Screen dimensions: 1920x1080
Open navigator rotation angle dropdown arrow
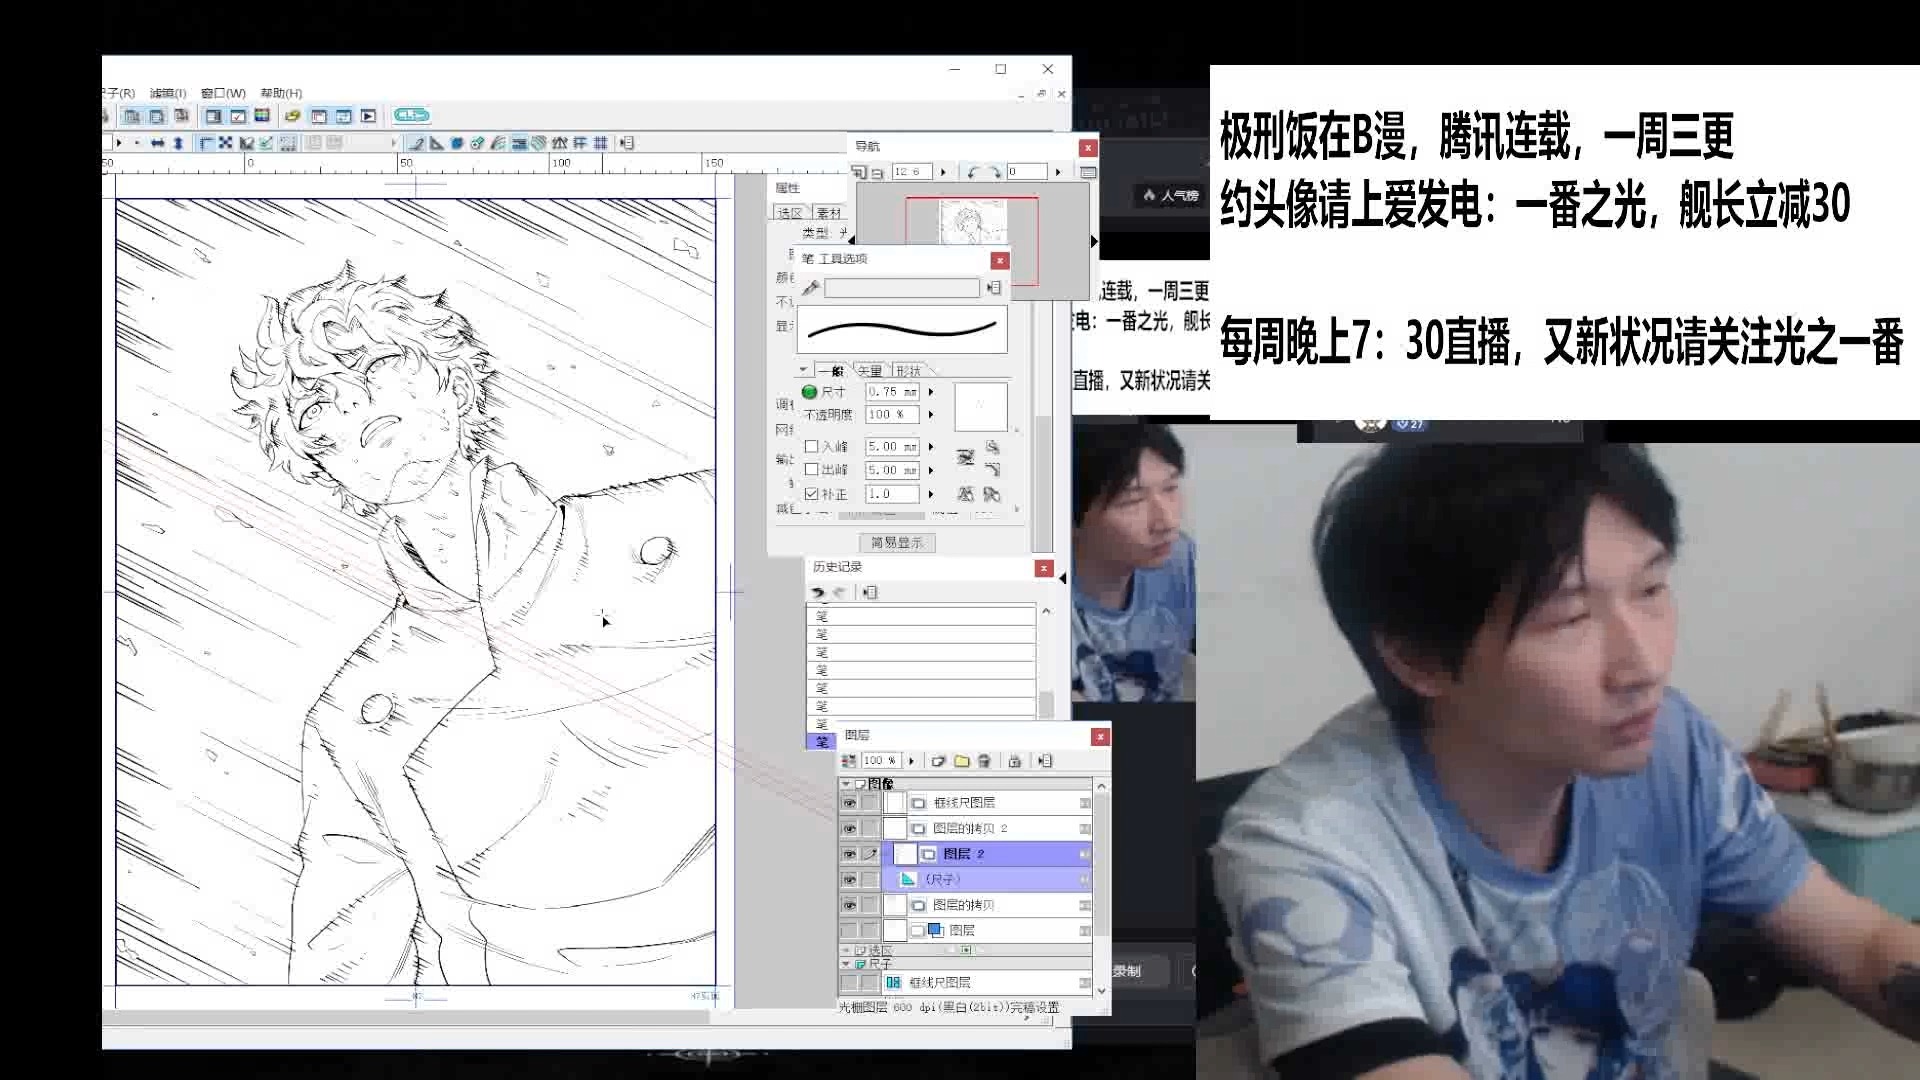click(1058, 172)
